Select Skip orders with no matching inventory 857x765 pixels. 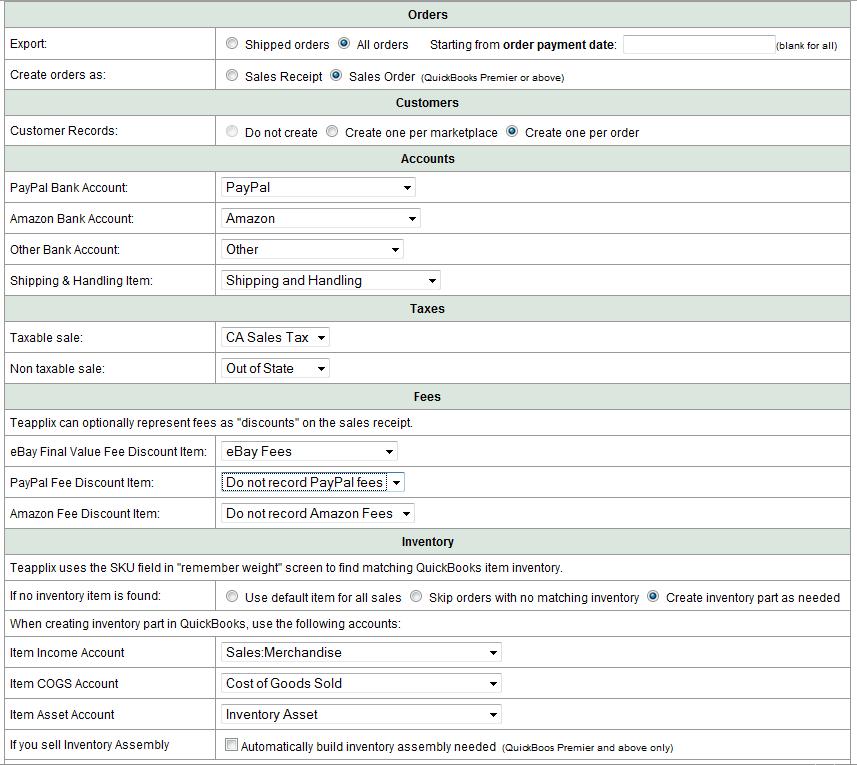click(x=416, y=597)
